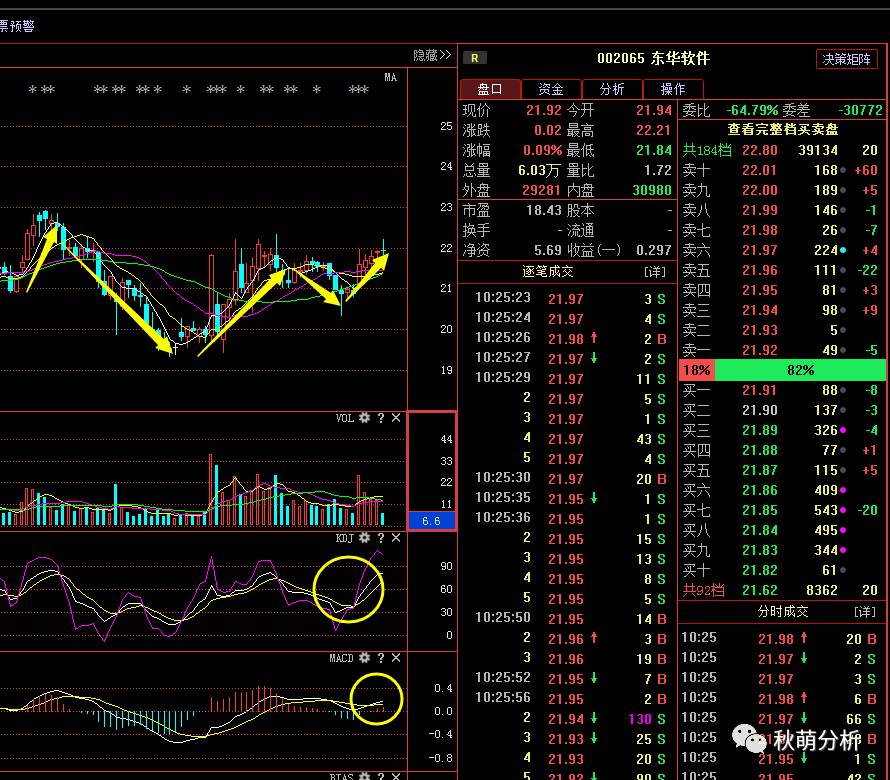
Task: Click the 18% / 82% buy-sell ratio bar
Action: (782, 370)
